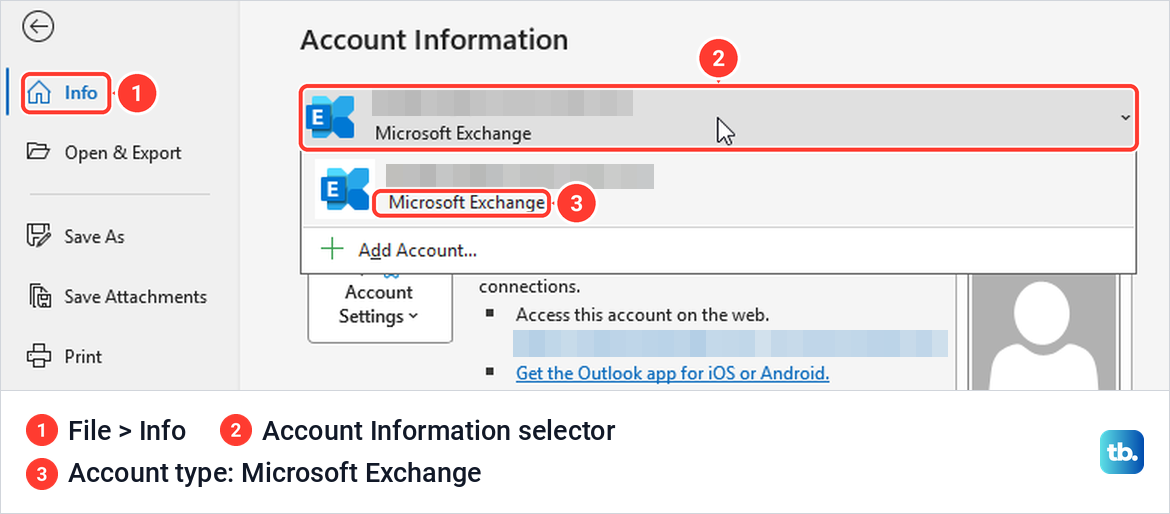Image resolution: width=1170 pixels, height=514 pixels.
Task: Open the Info tab
Action: [x=66, y=93]
